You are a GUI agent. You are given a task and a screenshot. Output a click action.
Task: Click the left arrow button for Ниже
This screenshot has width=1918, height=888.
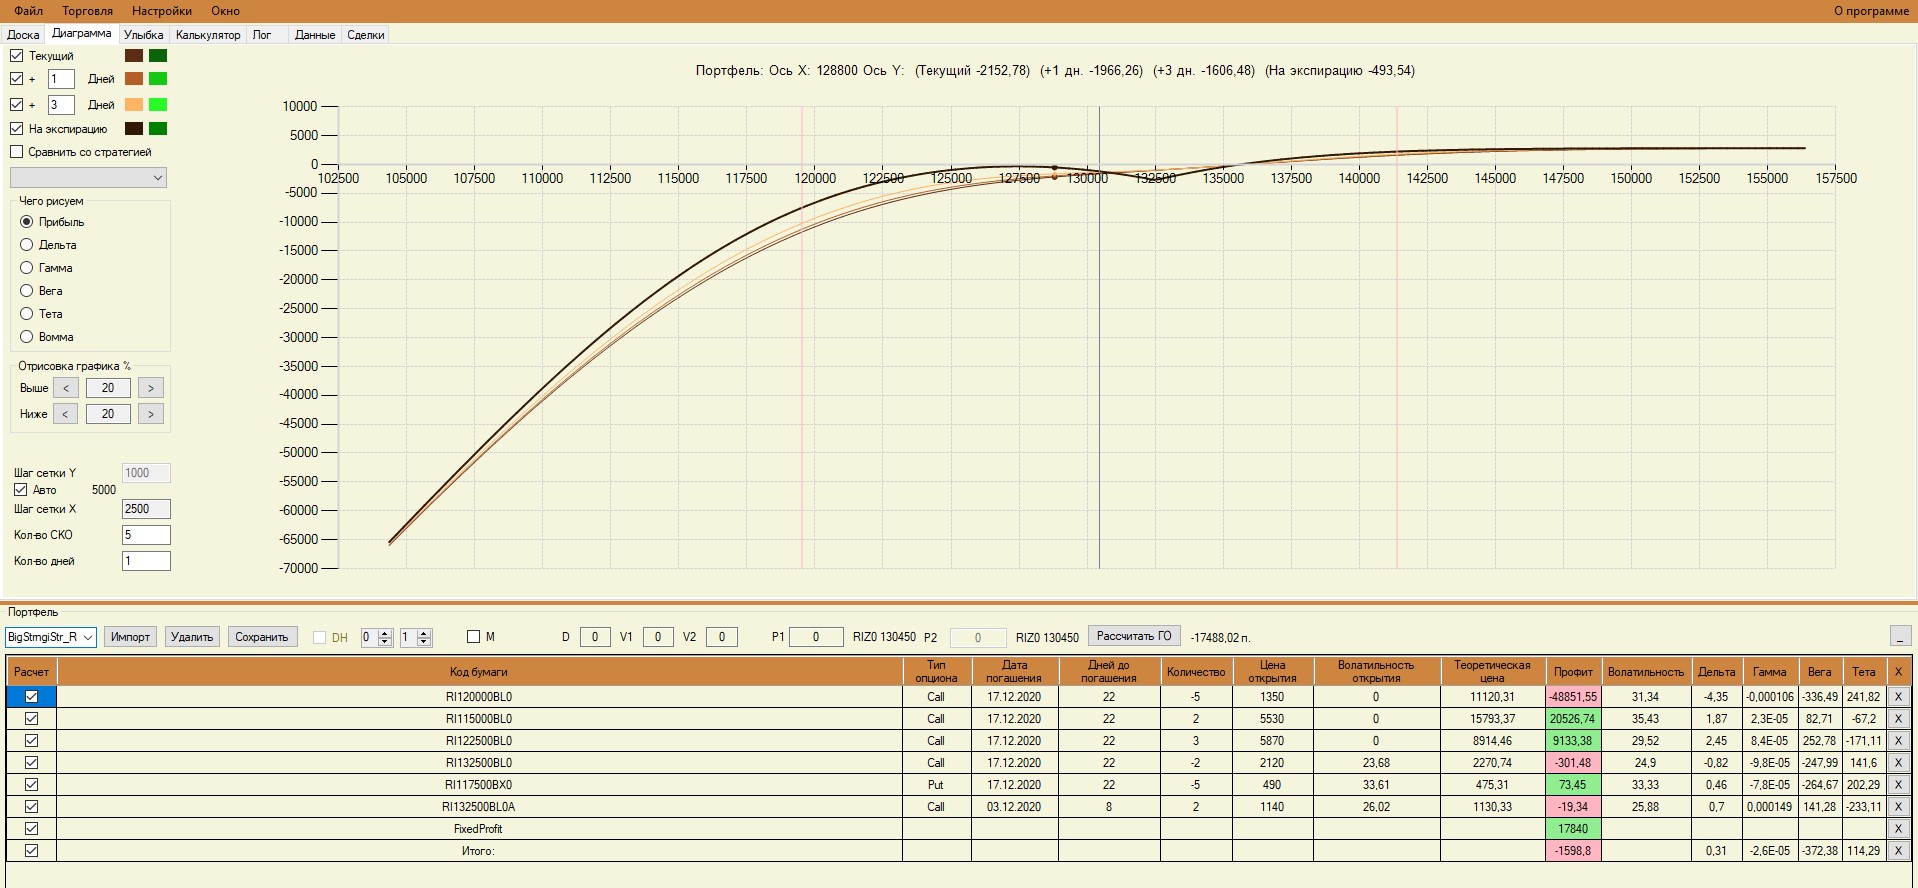point(66,414)
